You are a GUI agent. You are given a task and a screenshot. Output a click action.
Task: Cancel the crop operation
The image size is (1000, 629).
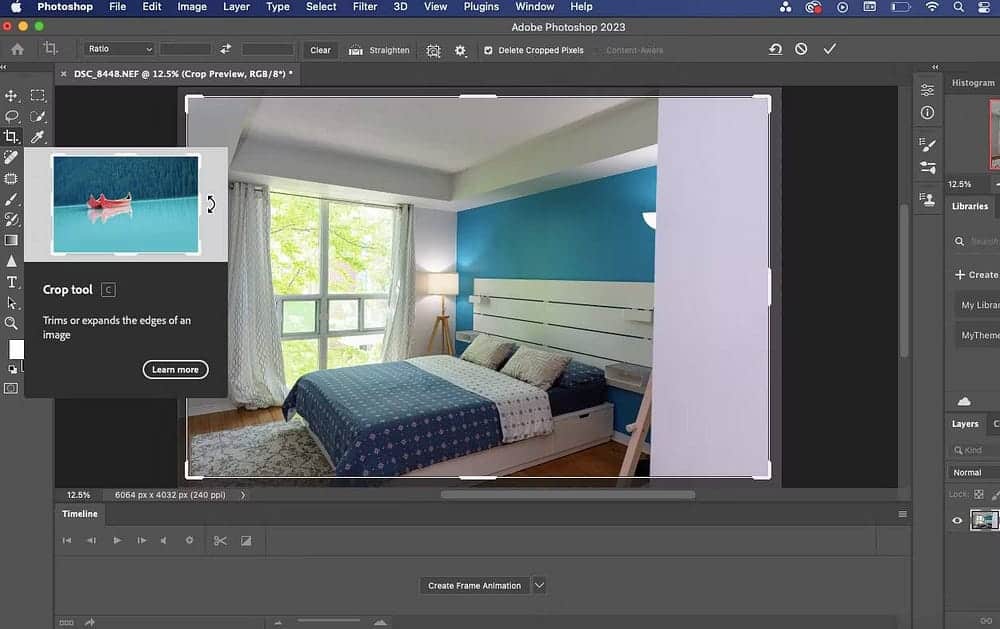click(801, 49)
